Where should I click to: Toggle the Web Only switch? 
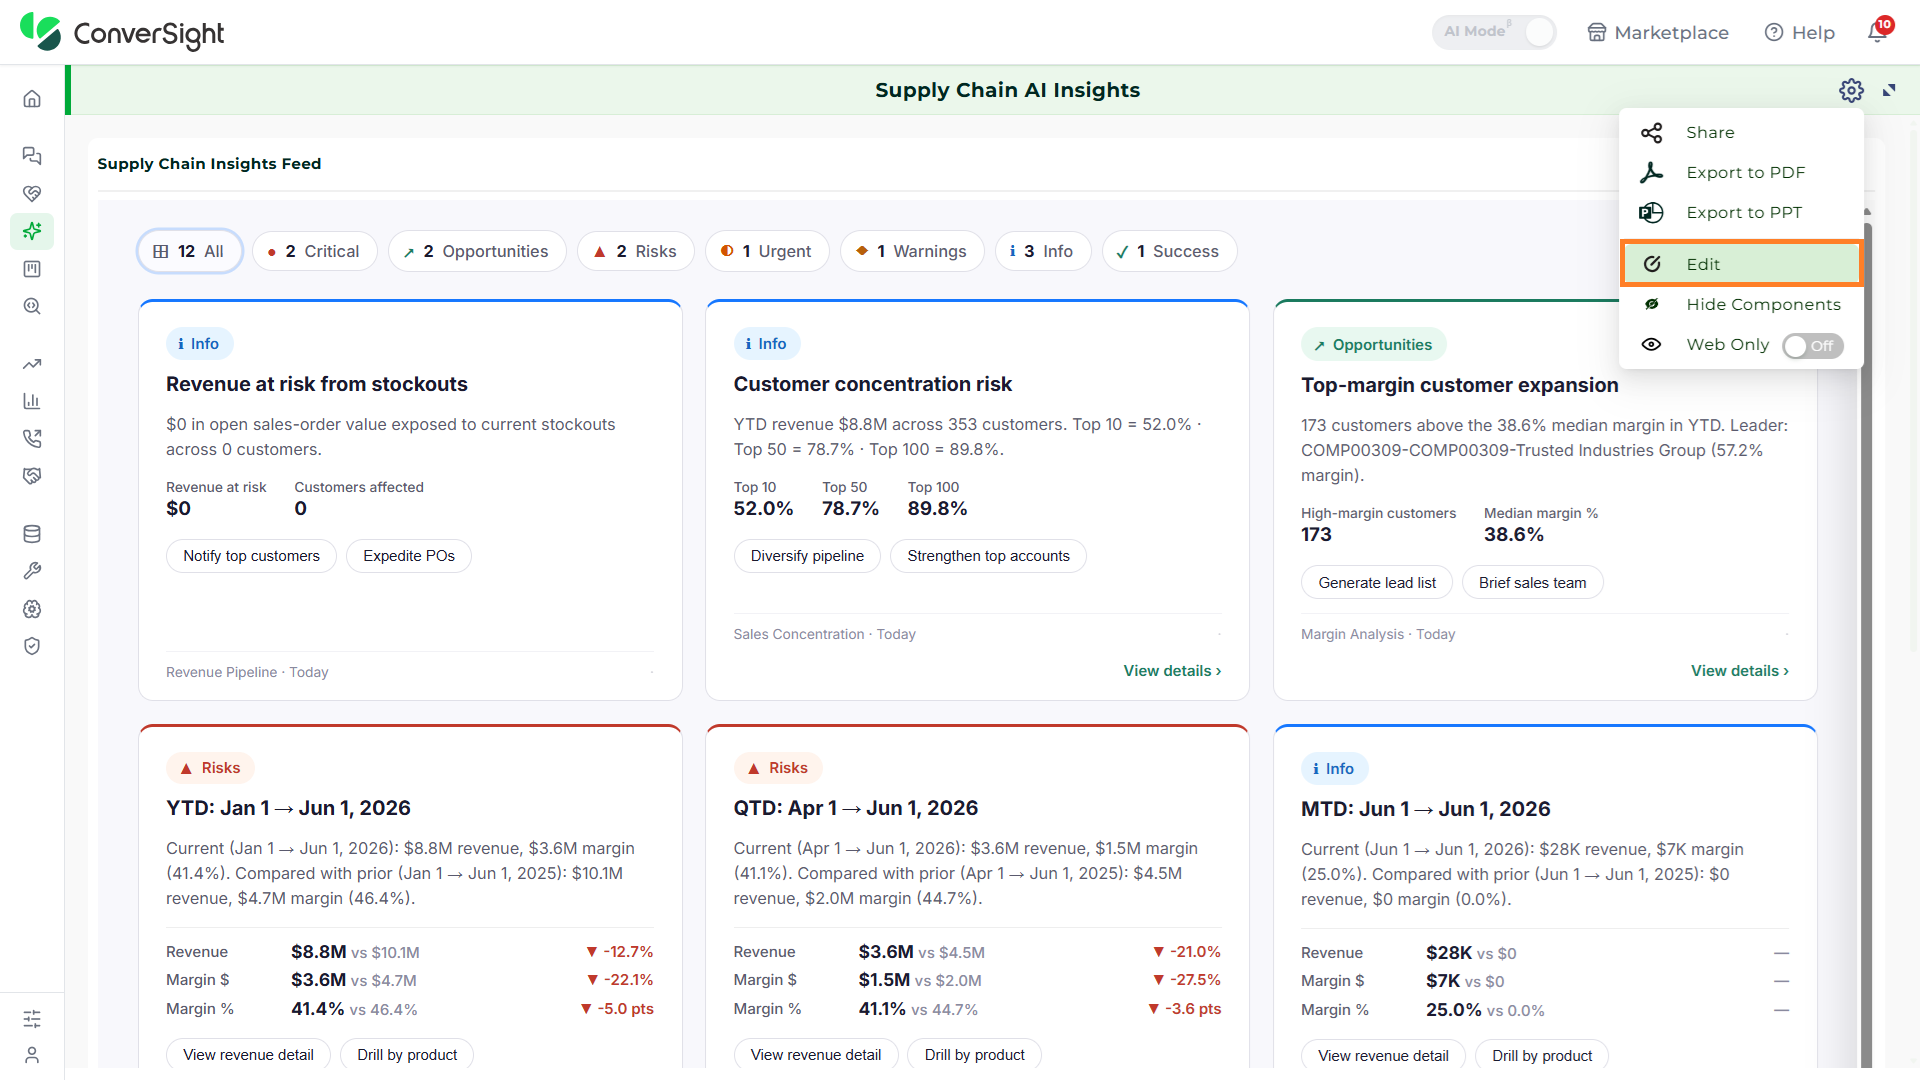[1812, 345]
